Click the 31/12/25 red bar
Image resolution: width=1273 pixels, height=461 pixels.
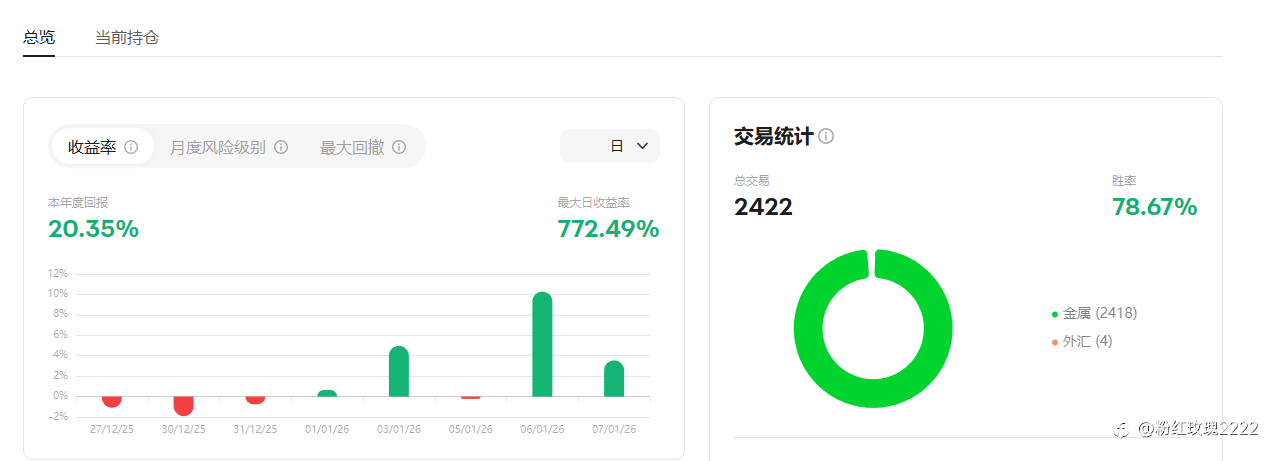tap(255, 400)
